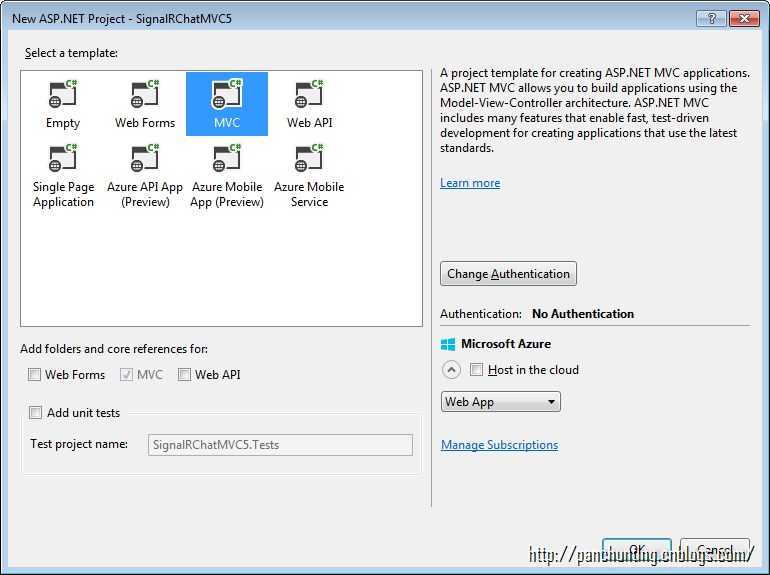Viewport: 770px width, 575px height.
Task: Select the Single Page Application template icon
Action: [63, 158]
